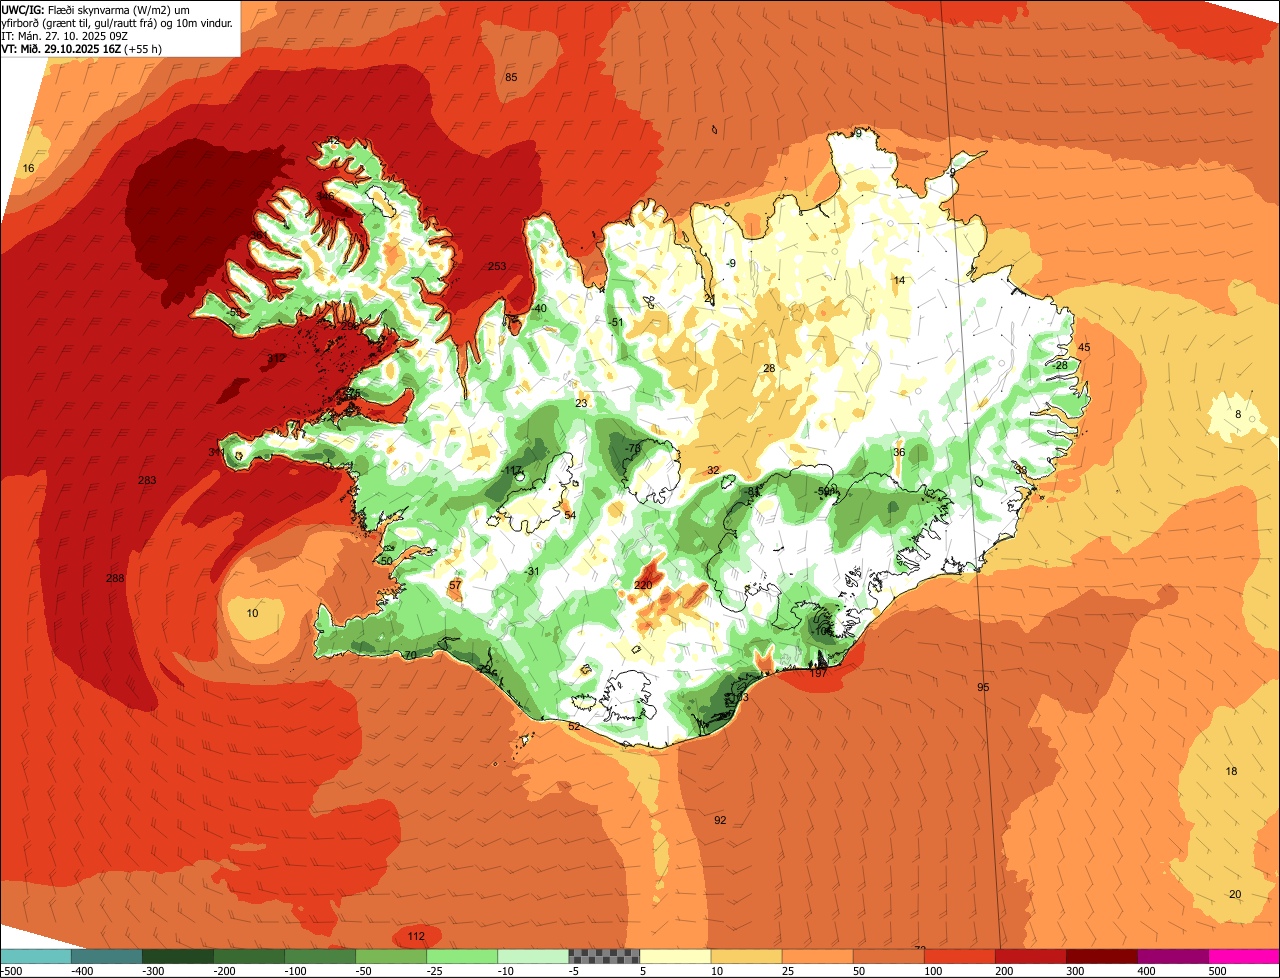Screen dimensions: 1280x978
Task: Click the map value '14' in northeast Iceland
Action: (x=899, y=281)
